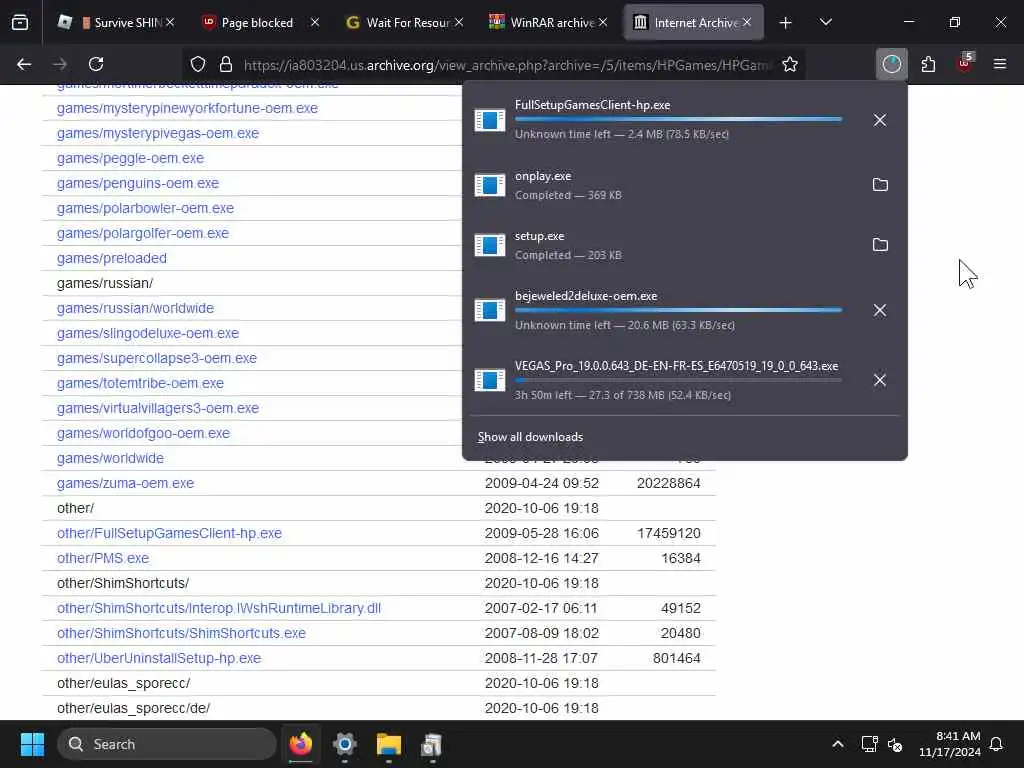Show hidden system tray icons

coord(837,744)
